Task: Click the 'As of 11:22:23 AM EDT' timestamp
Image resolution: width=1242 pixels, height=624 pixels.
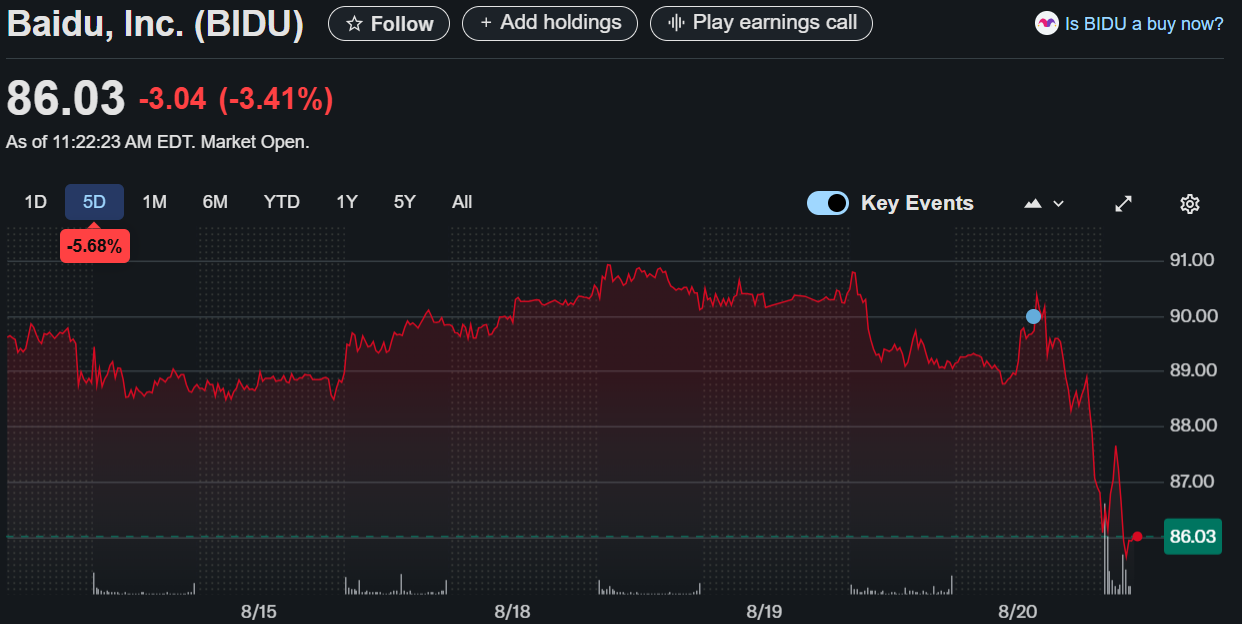Action: click(158, 142)
